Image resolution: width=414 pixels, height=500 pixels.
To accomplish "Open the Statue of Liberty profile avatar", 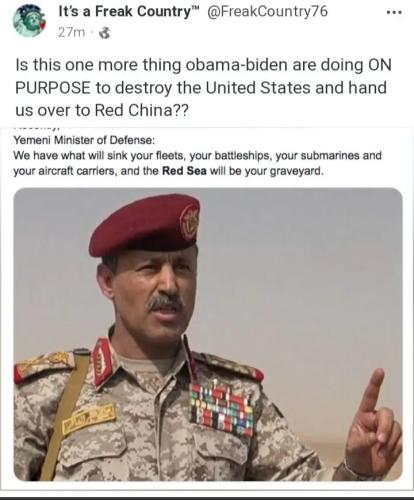I will 29,20.
